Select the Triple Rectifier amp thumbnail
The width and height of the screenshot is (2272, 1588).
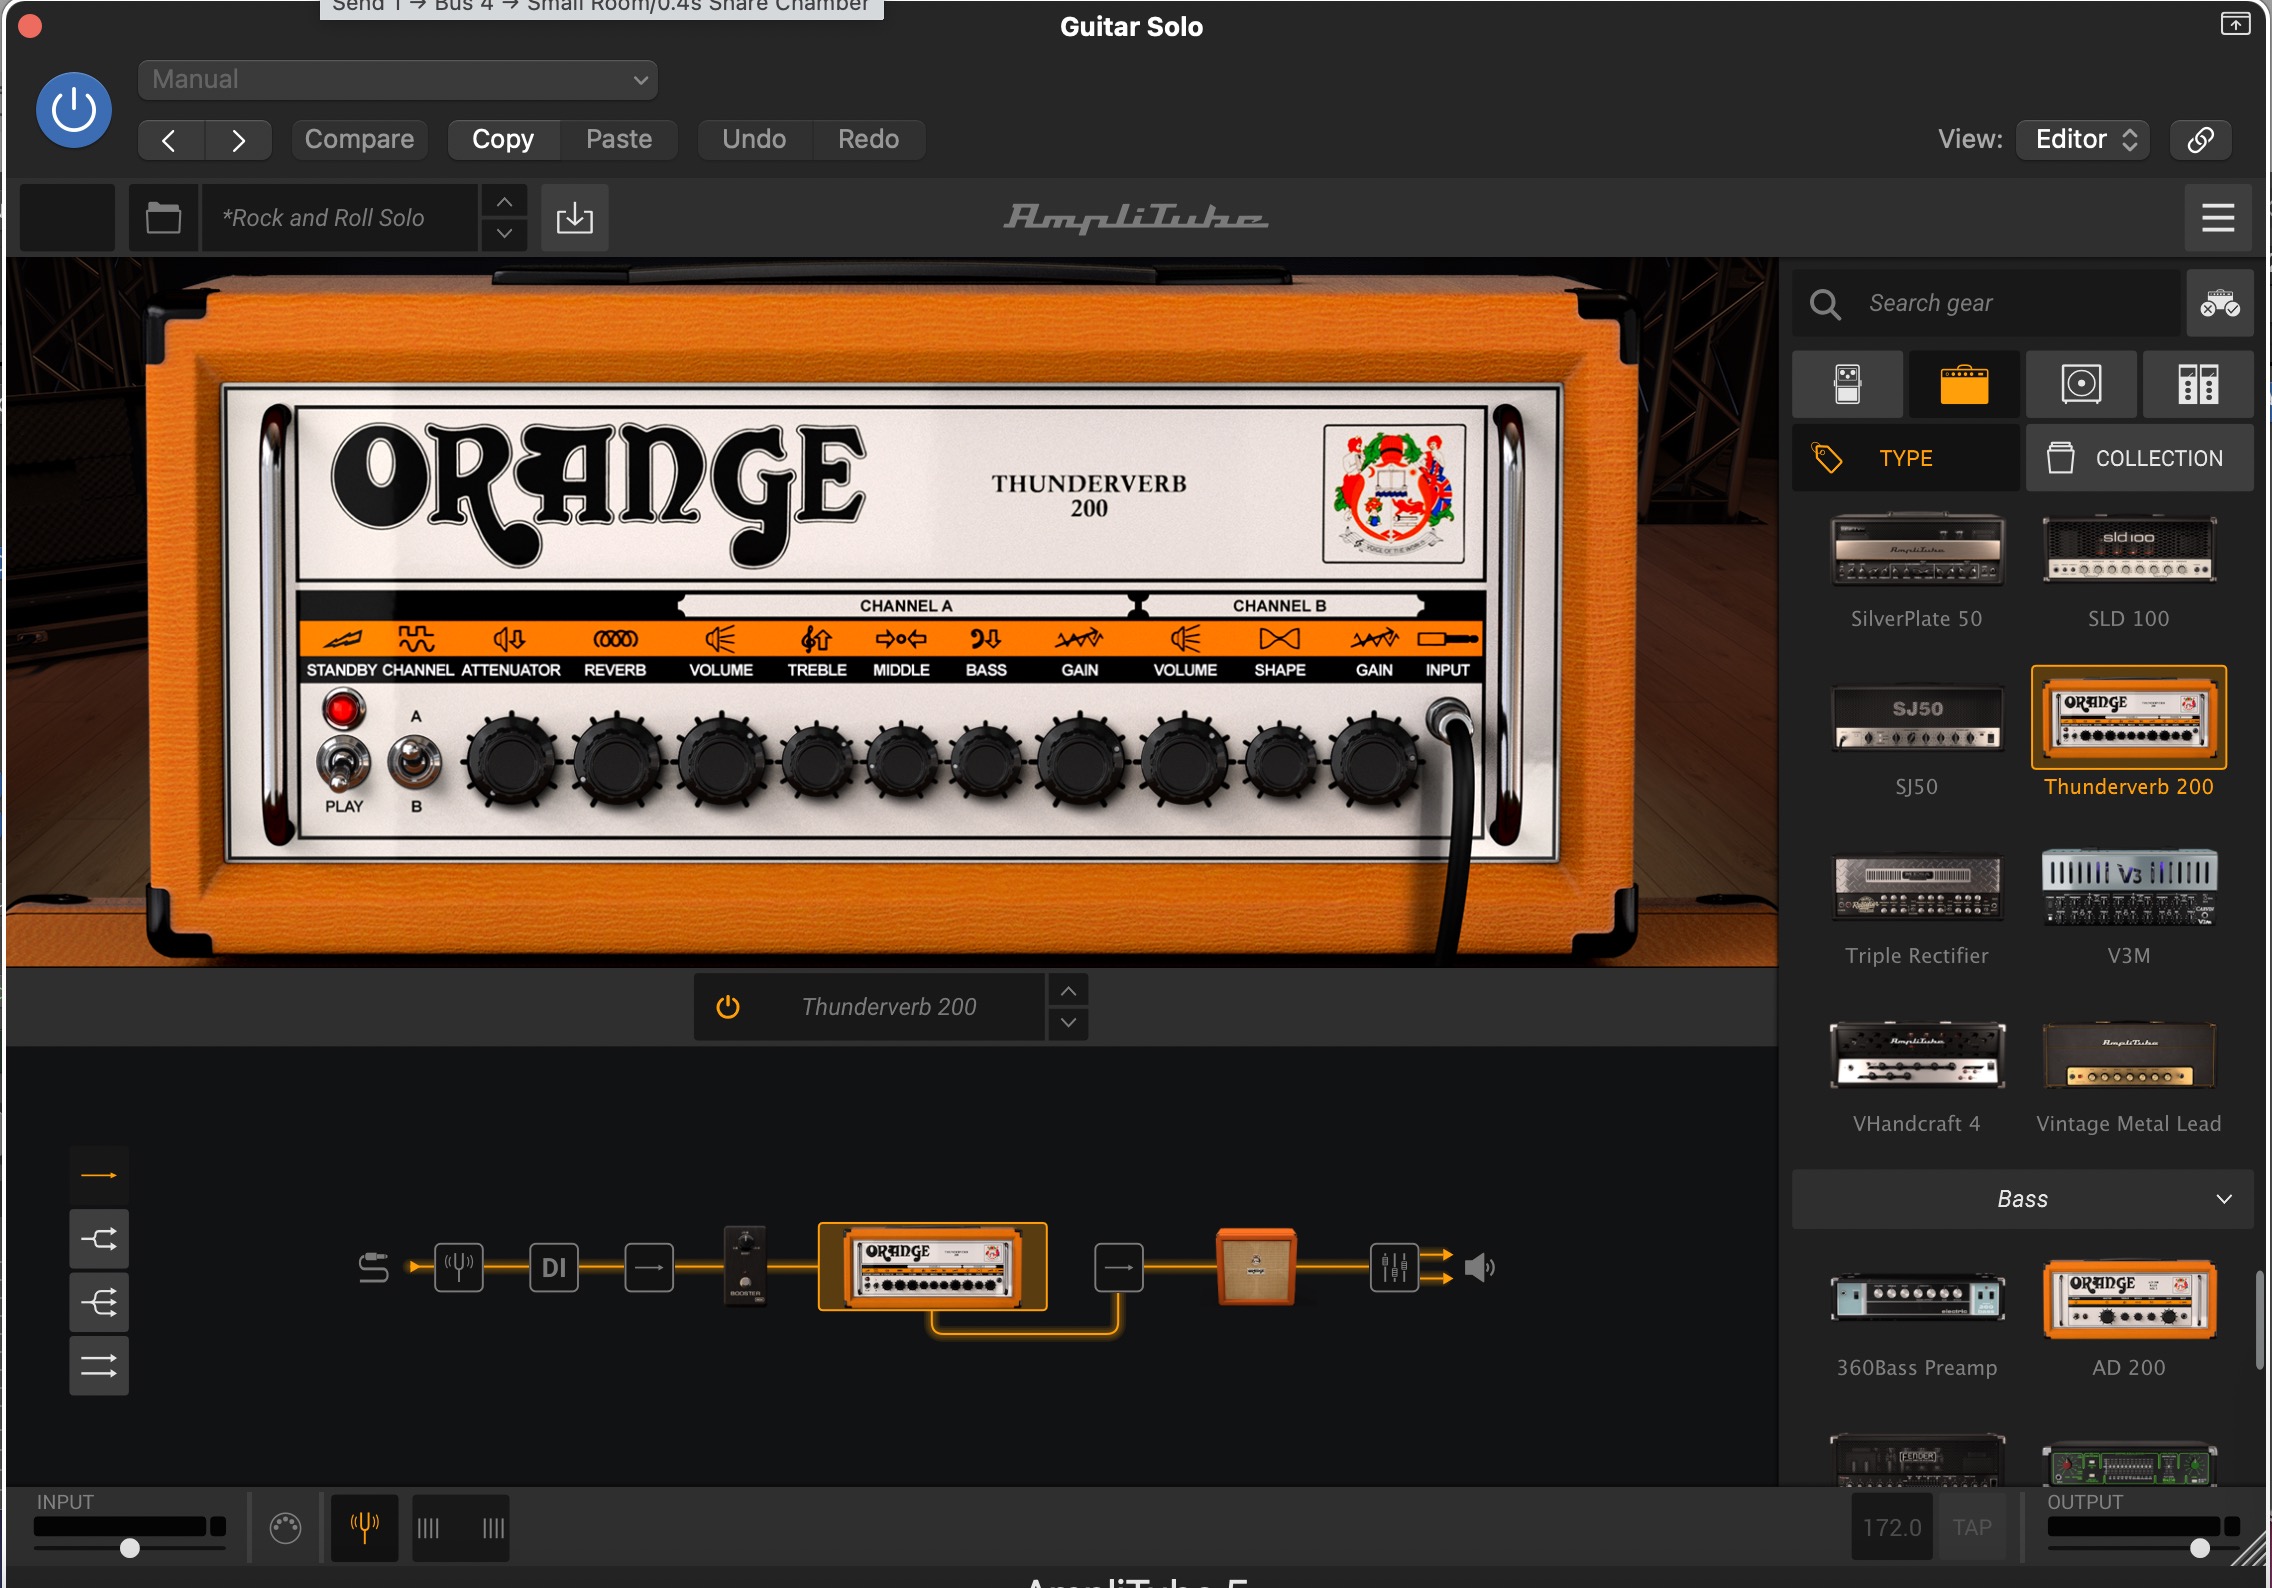[1917, 886]
